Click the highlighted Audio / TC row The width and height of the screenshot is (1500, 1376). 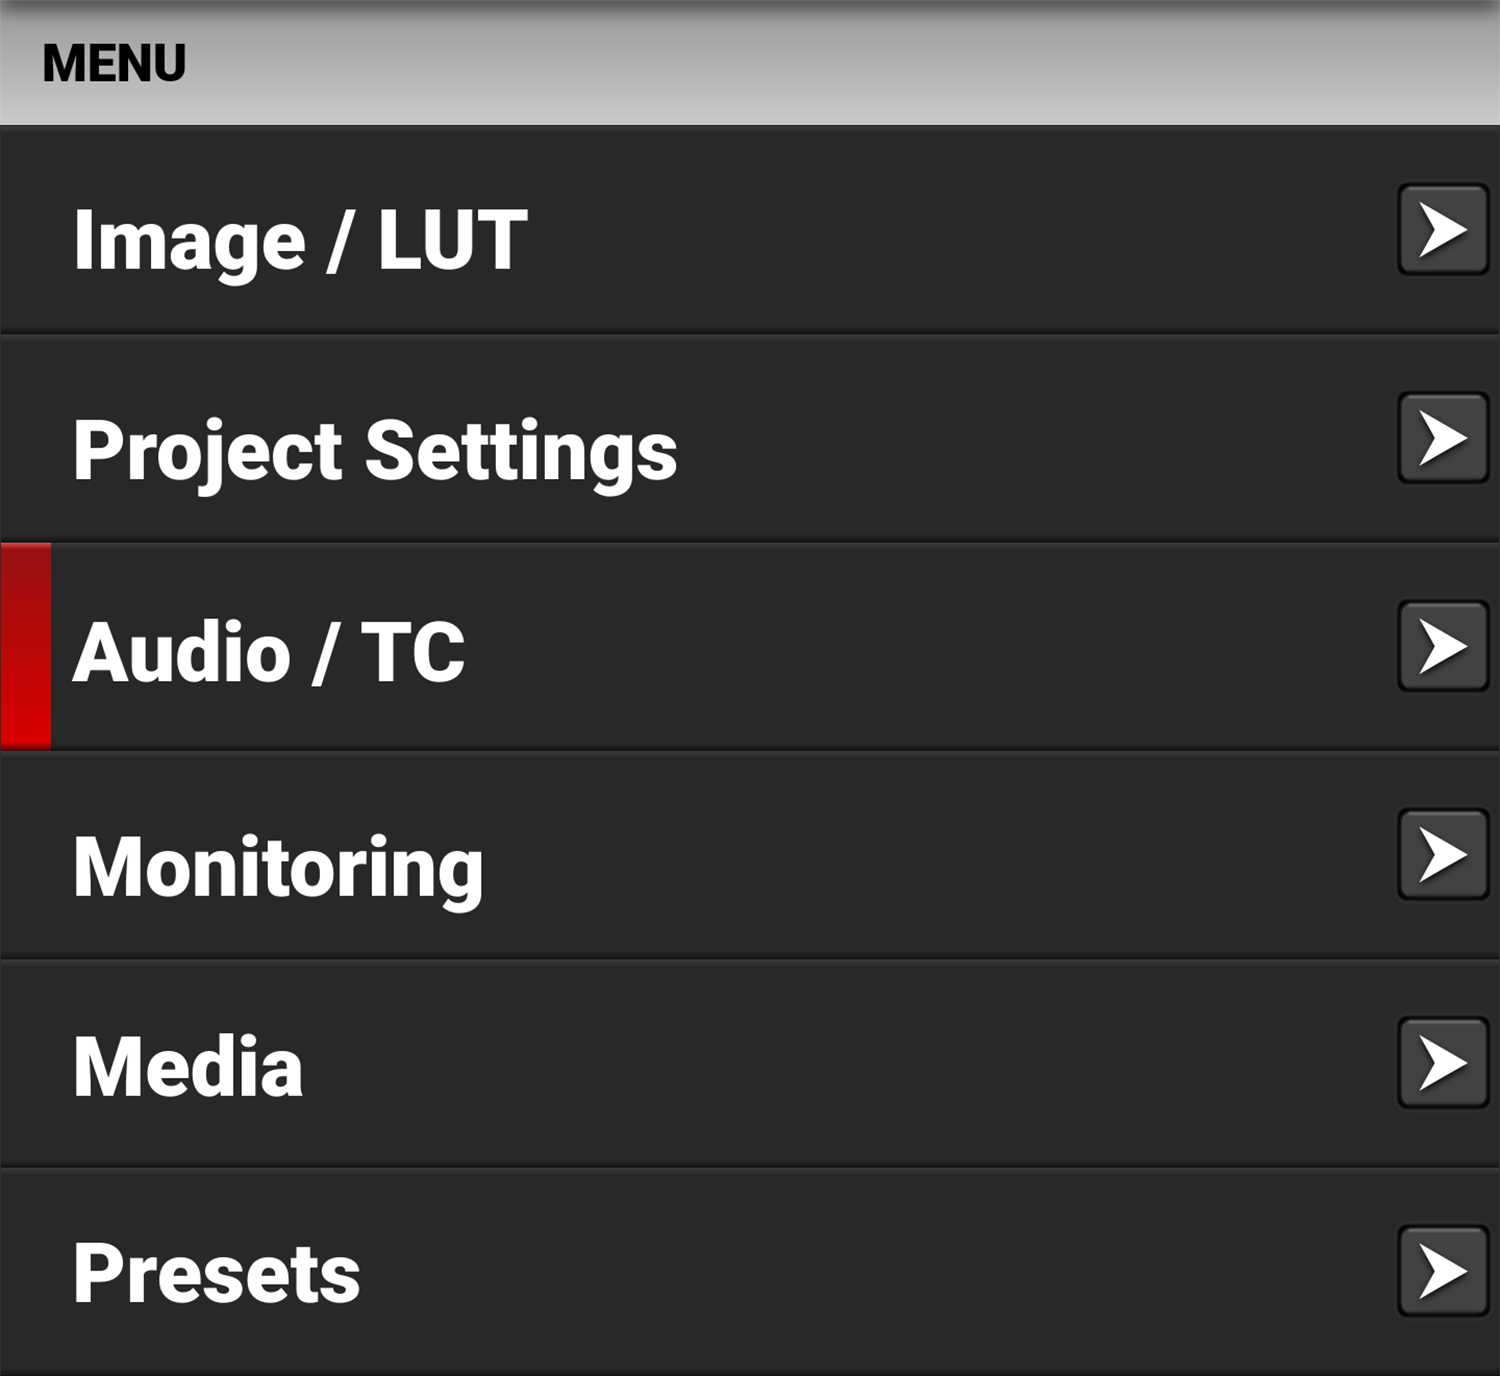600,652
